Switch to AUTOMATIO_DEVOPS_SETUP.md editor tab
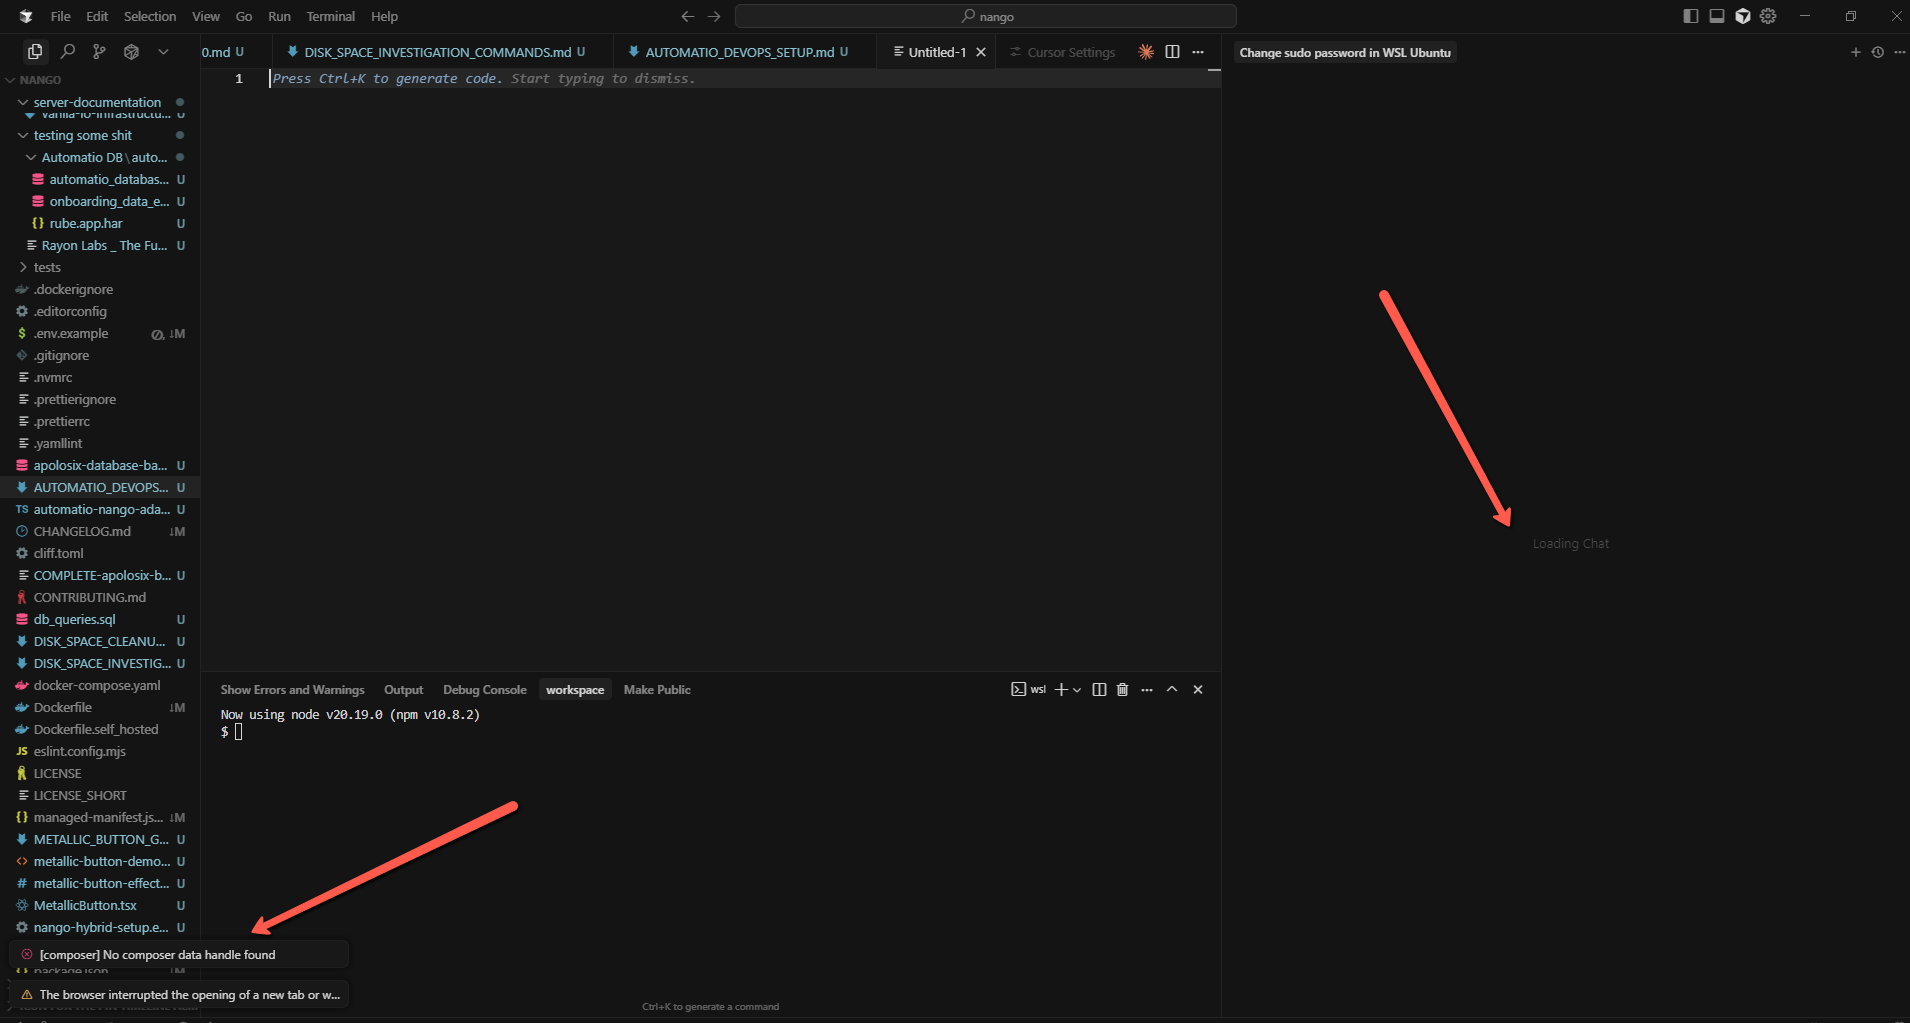Viewport: 1910px width, 1023px height. 739,52
